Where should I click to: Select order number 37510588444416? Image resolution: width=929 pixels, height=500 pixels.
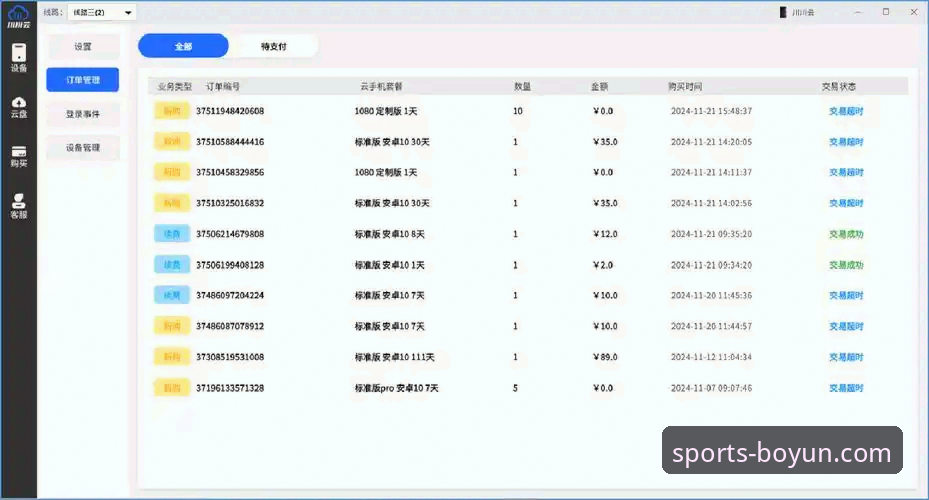230,142
